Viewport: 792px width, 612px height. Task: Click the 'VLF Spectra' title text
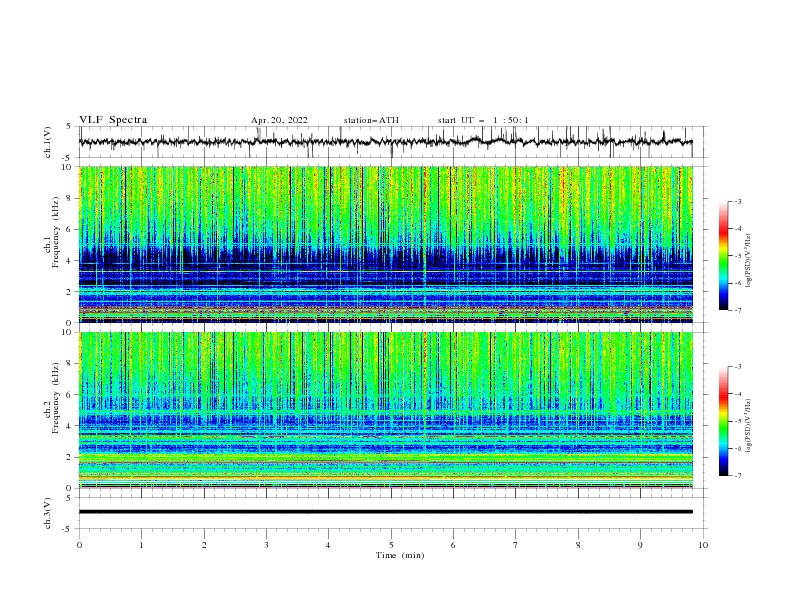(113, 120)
